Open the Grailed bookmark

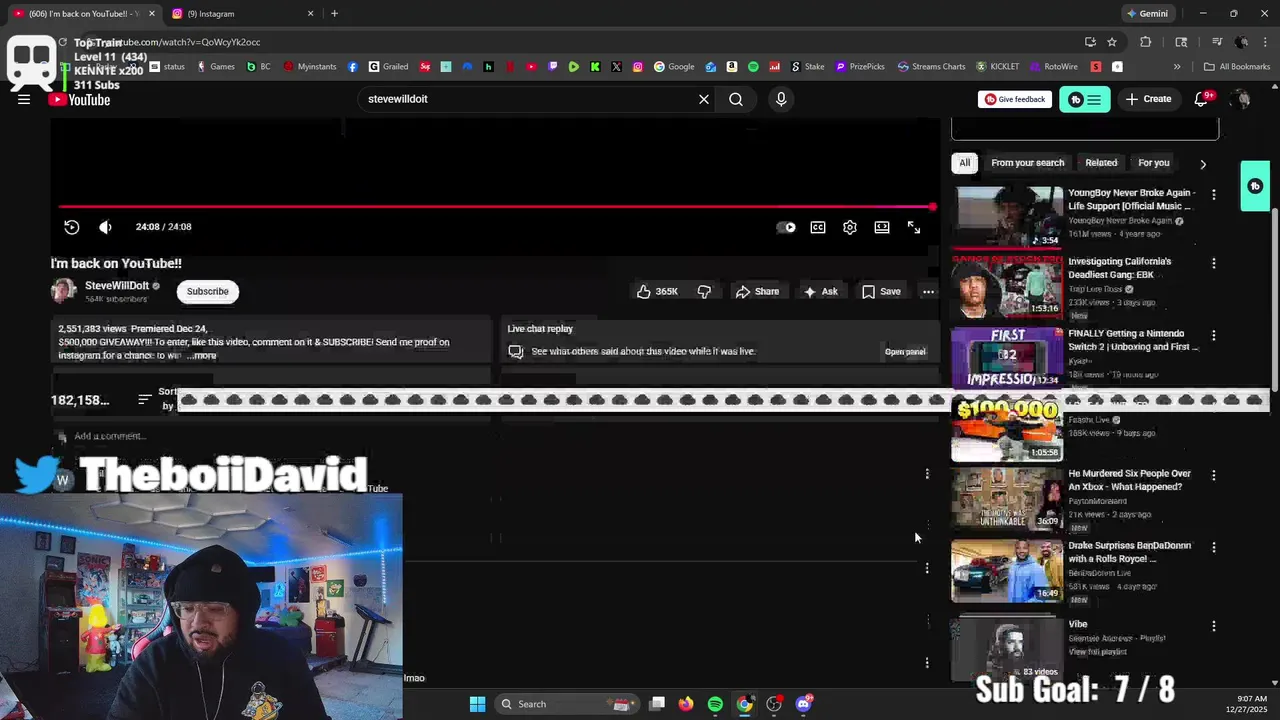pos(389,67)
